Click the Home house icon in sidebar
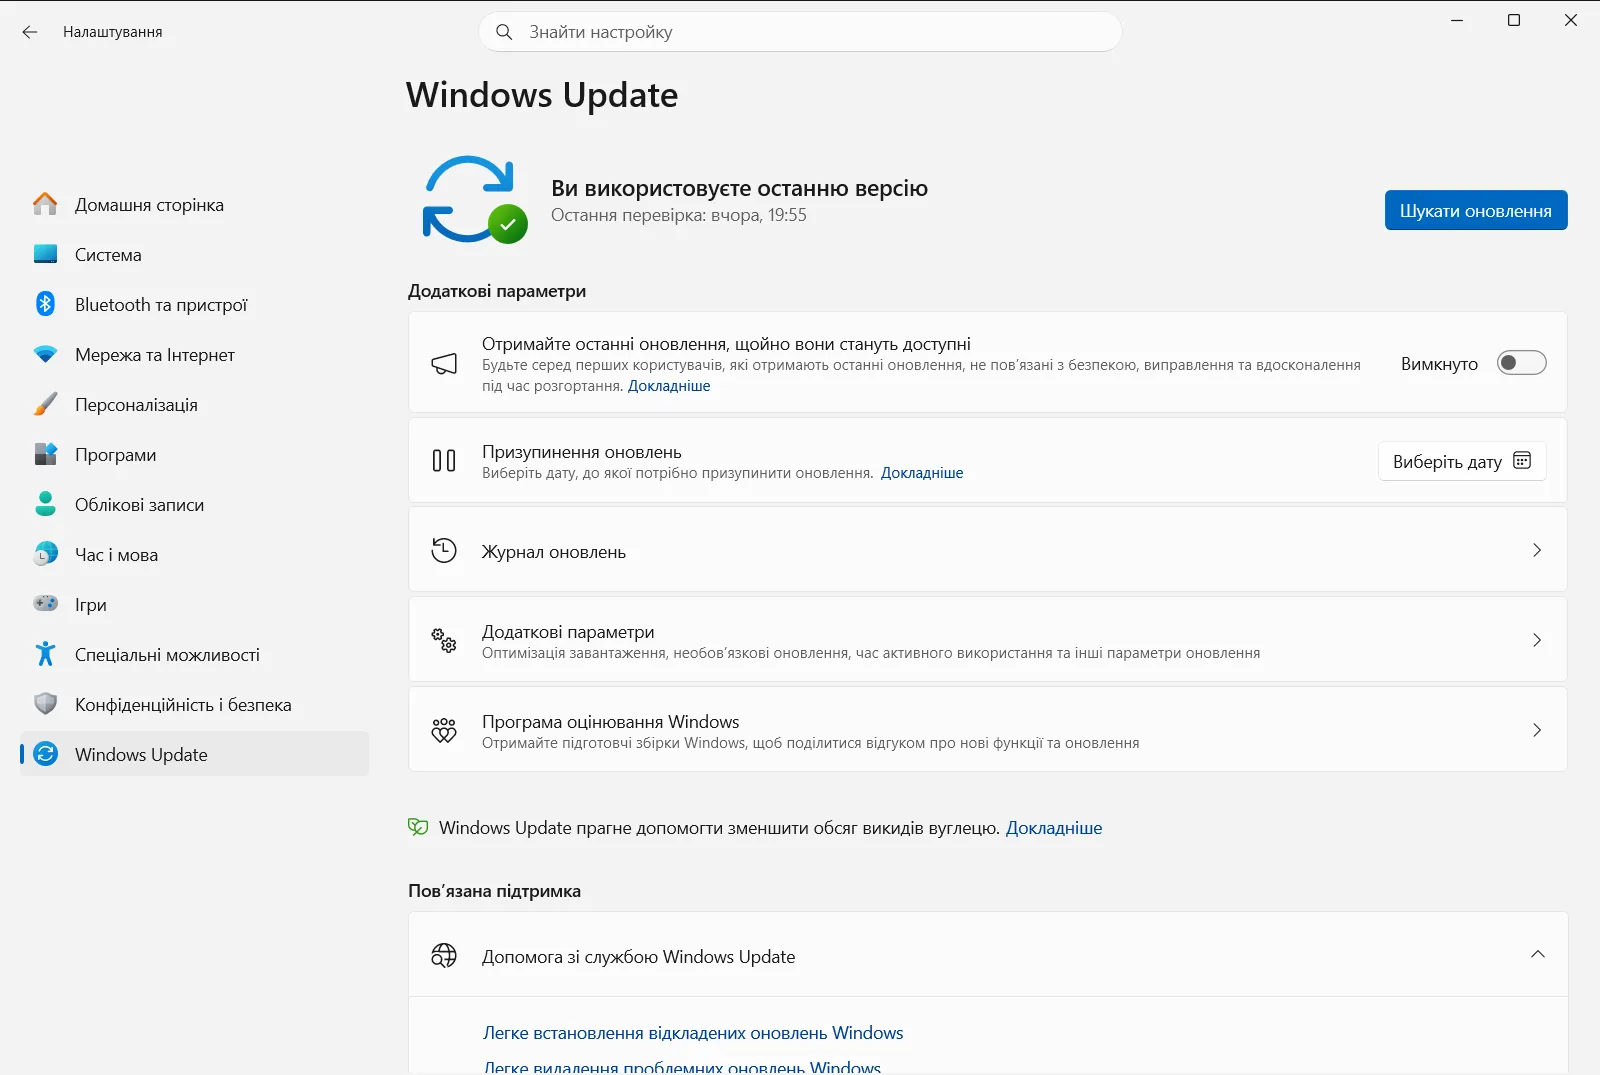Viewport: 1600px width, 1075px height. point(45,204)
